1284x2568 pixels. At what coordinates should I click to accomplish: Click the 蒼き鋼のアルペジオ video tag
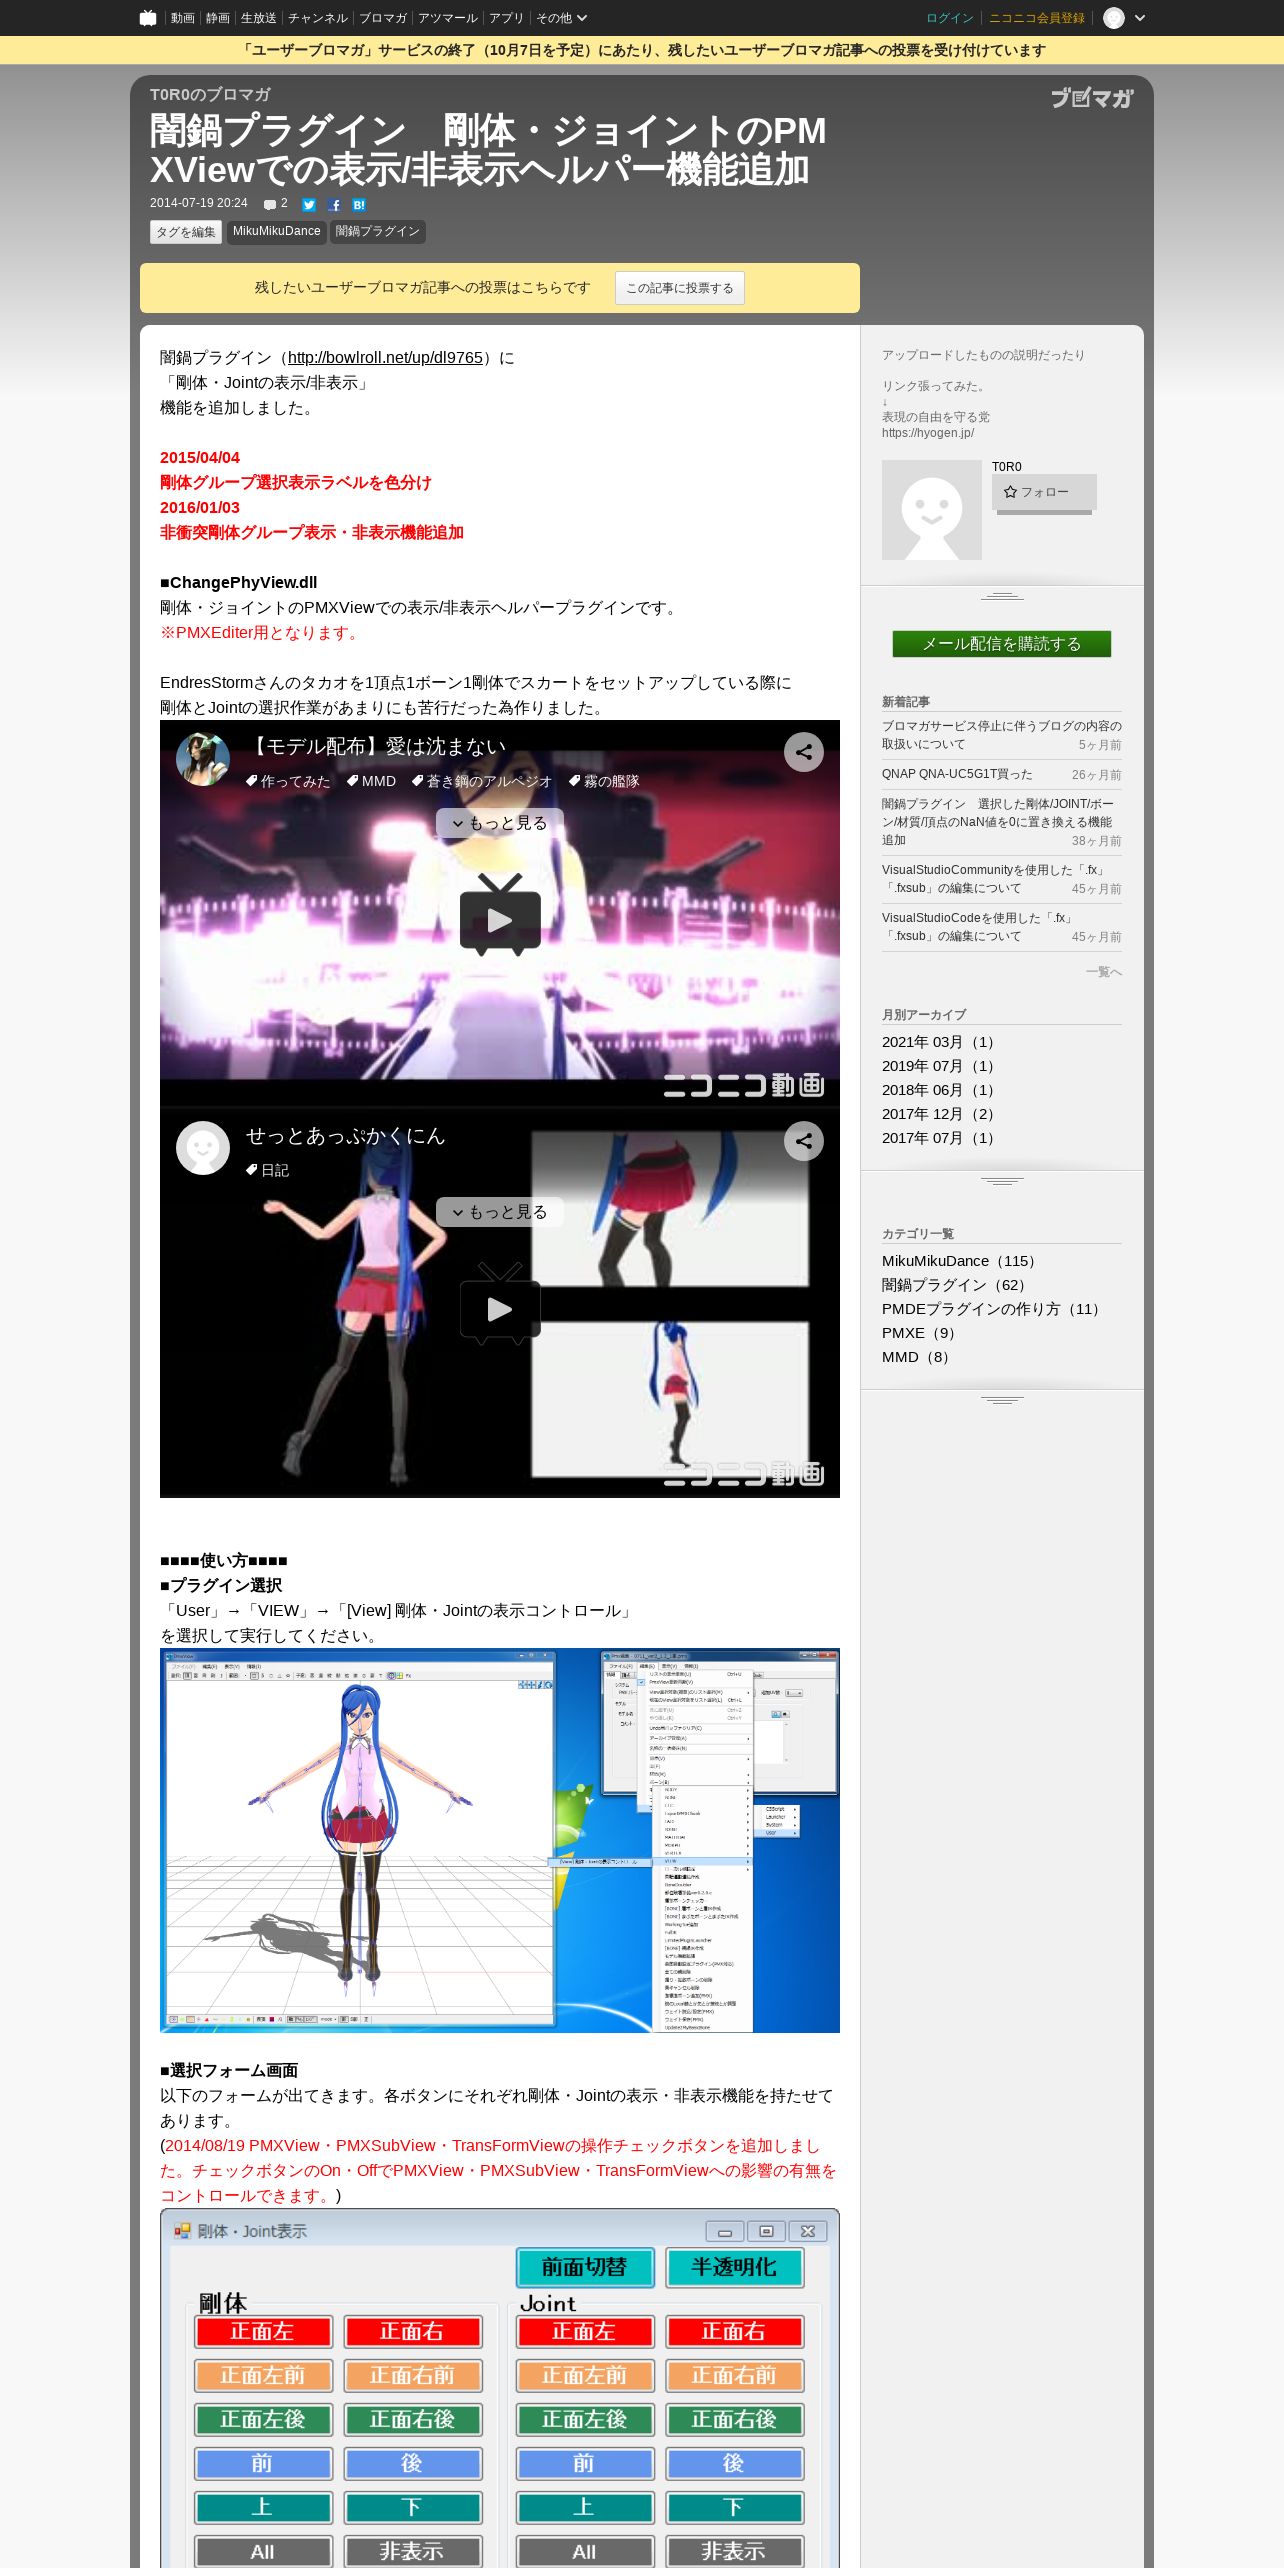[x=482, y=781]
